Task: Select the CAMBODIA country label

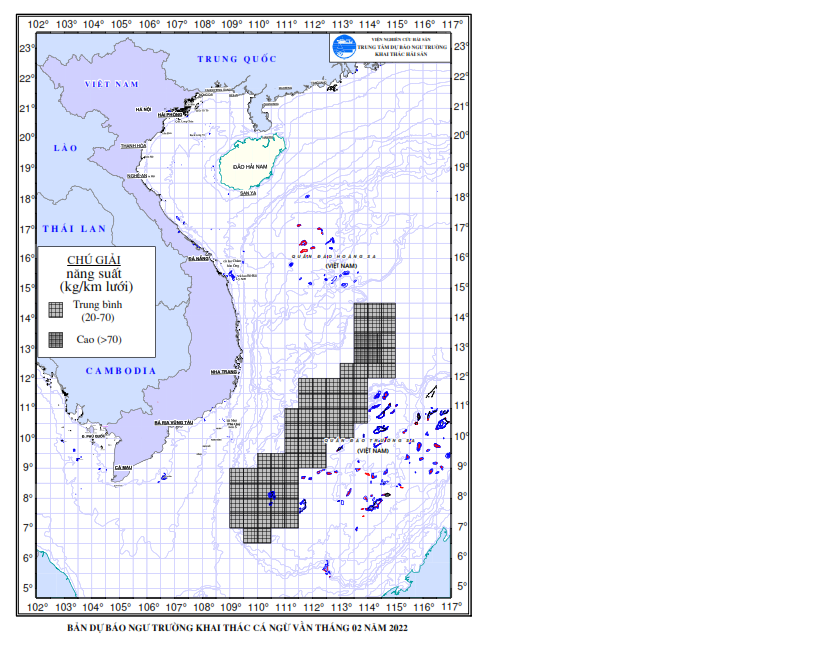Action: click(x=120, y=371)
